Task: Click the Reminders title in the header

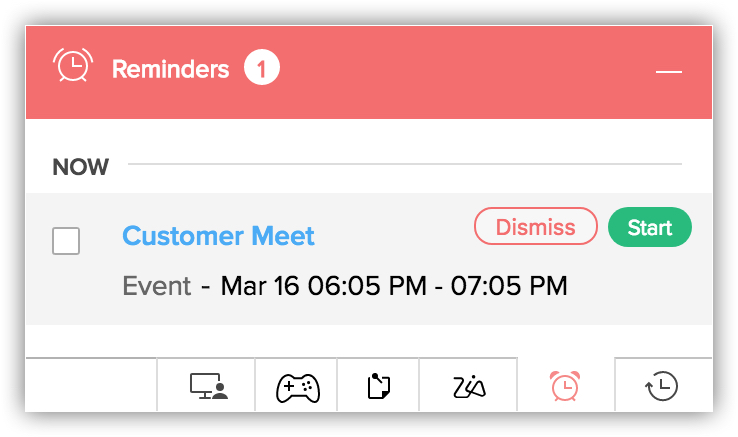Action: pos(170,70)
